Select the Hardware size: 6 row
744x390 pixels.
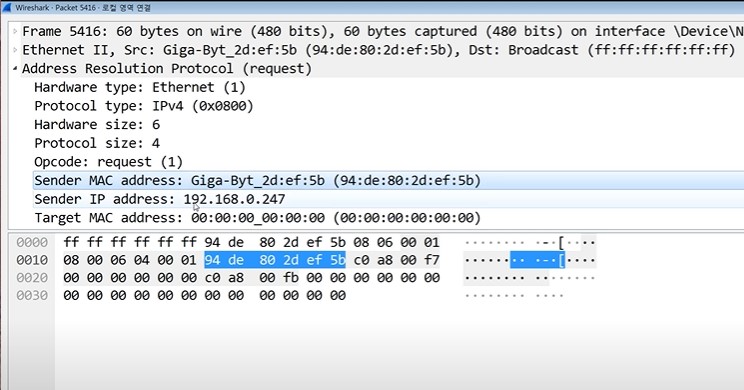(97, 124)
